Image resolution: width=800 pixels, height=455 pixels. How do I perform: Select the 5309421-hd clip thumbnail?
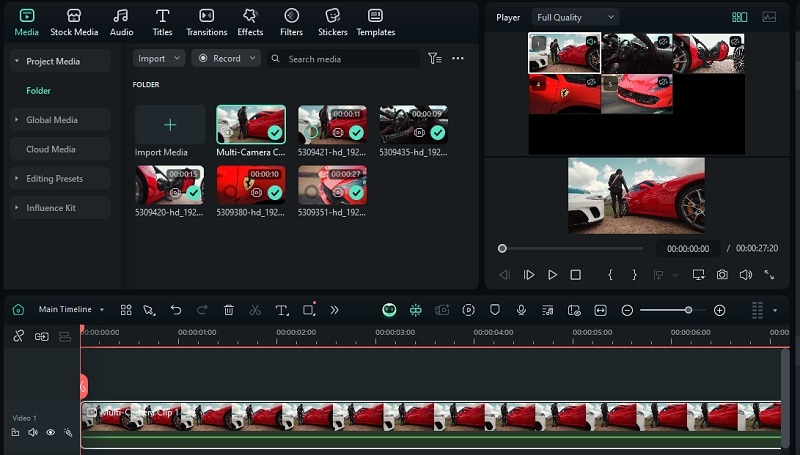(x=332, y=124)
